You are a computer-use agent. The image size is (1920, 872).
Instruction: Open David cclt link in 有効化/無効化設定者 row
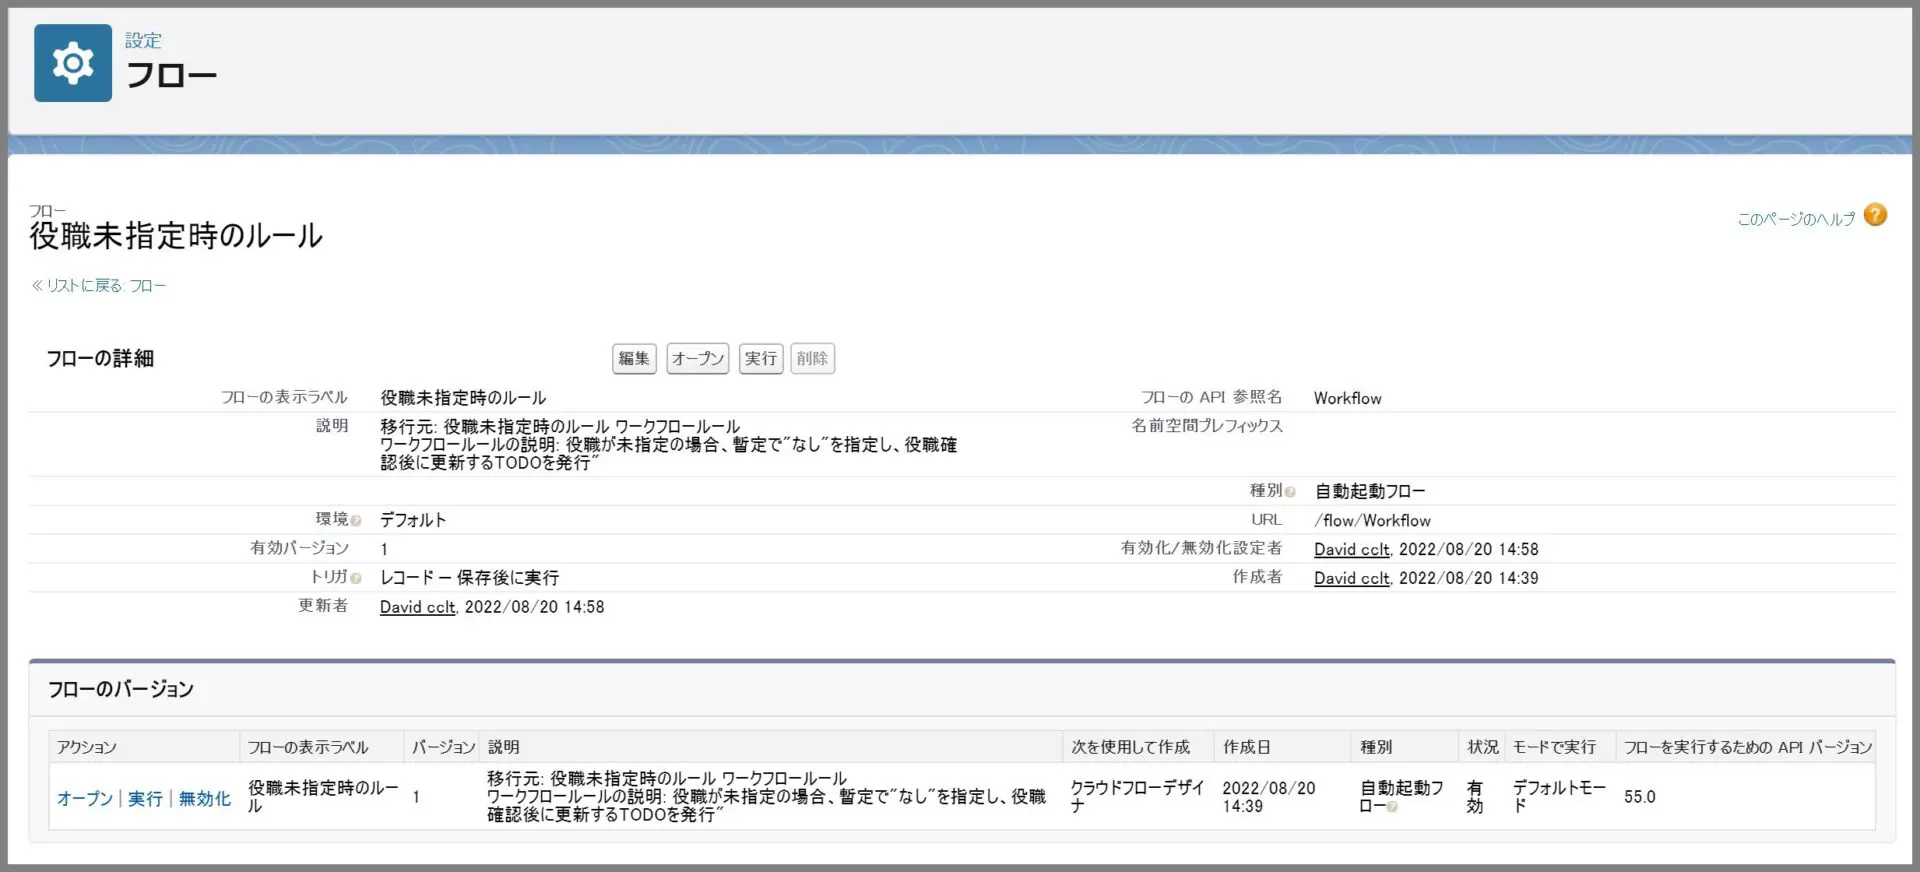coord(1351,549)
